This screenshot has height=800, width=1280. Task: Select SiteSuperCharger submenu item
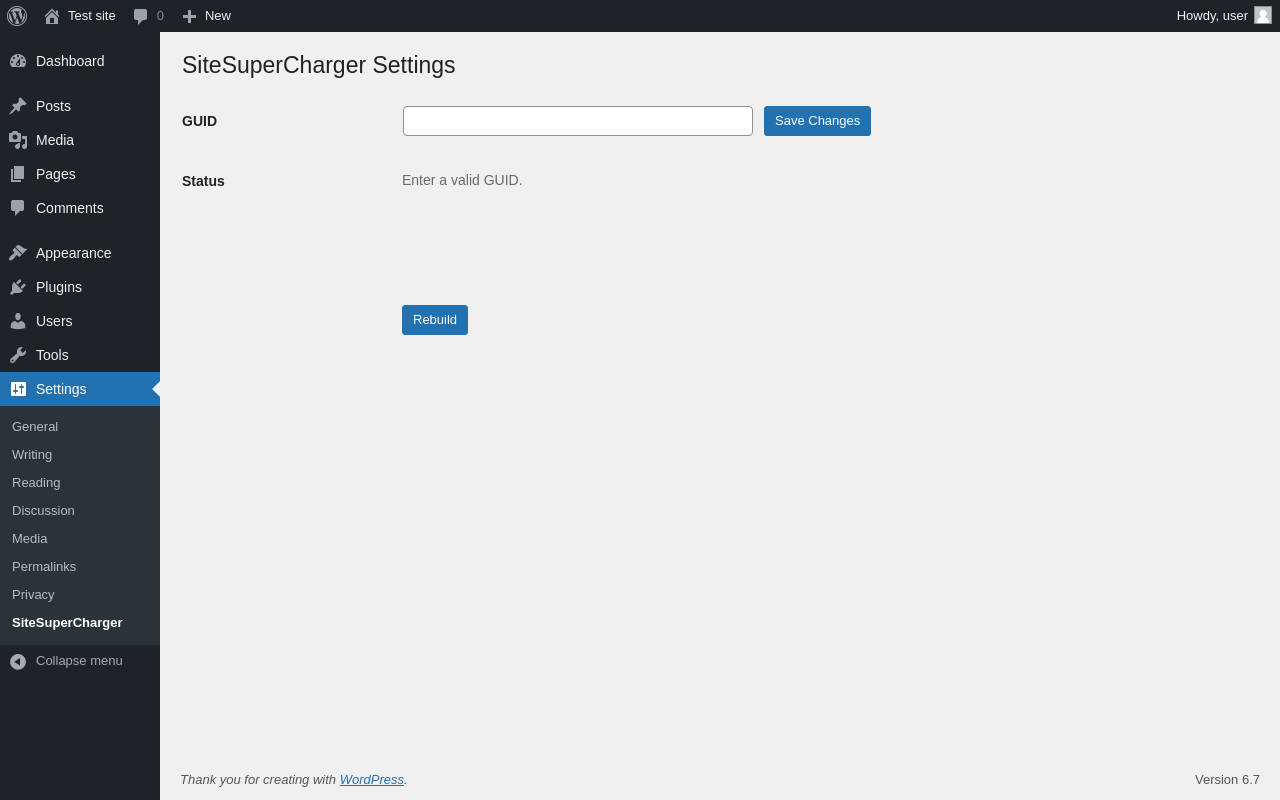click(80, 623)
